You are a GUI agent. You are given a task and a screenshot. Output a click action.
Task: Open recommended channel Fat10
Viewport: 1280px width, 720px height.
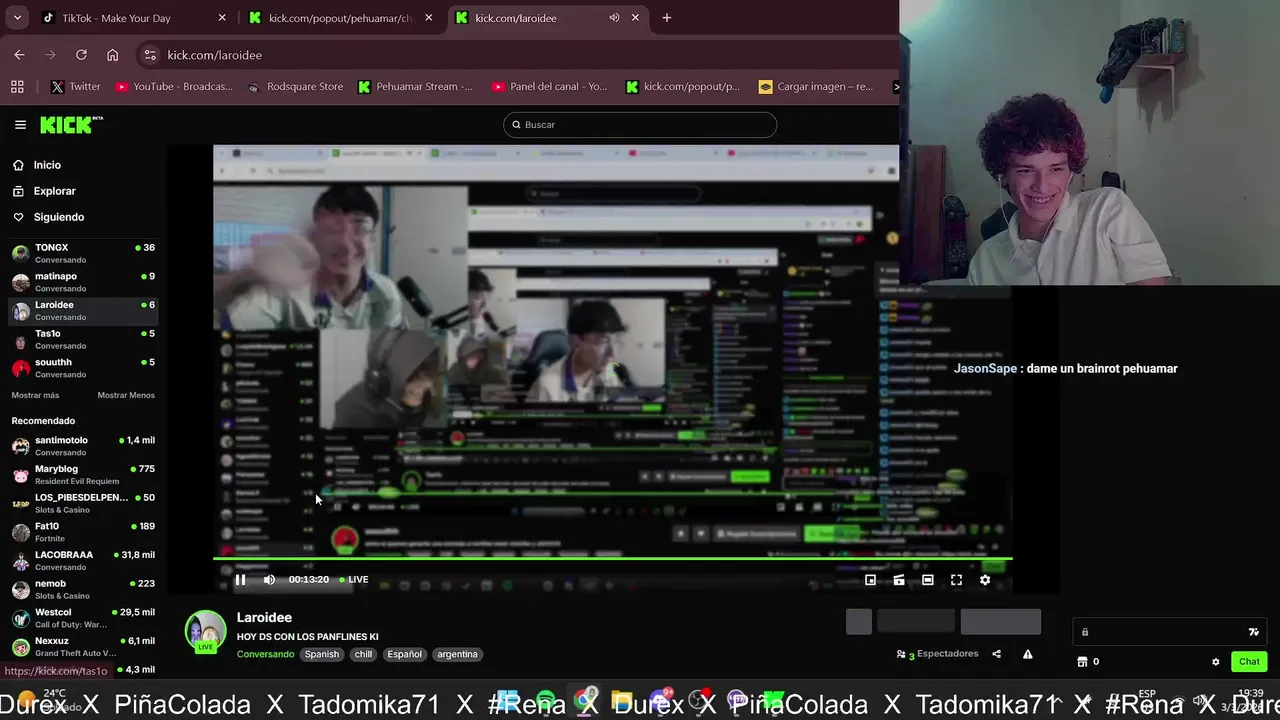[x=82, y=532]
